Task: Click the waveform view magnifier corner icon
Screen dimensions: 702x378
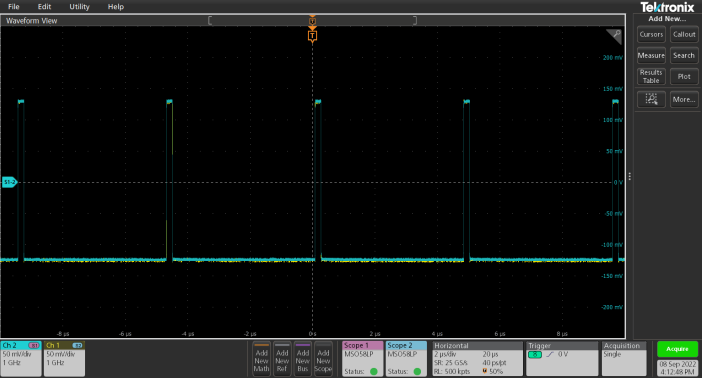Action: tap(615, 36)
